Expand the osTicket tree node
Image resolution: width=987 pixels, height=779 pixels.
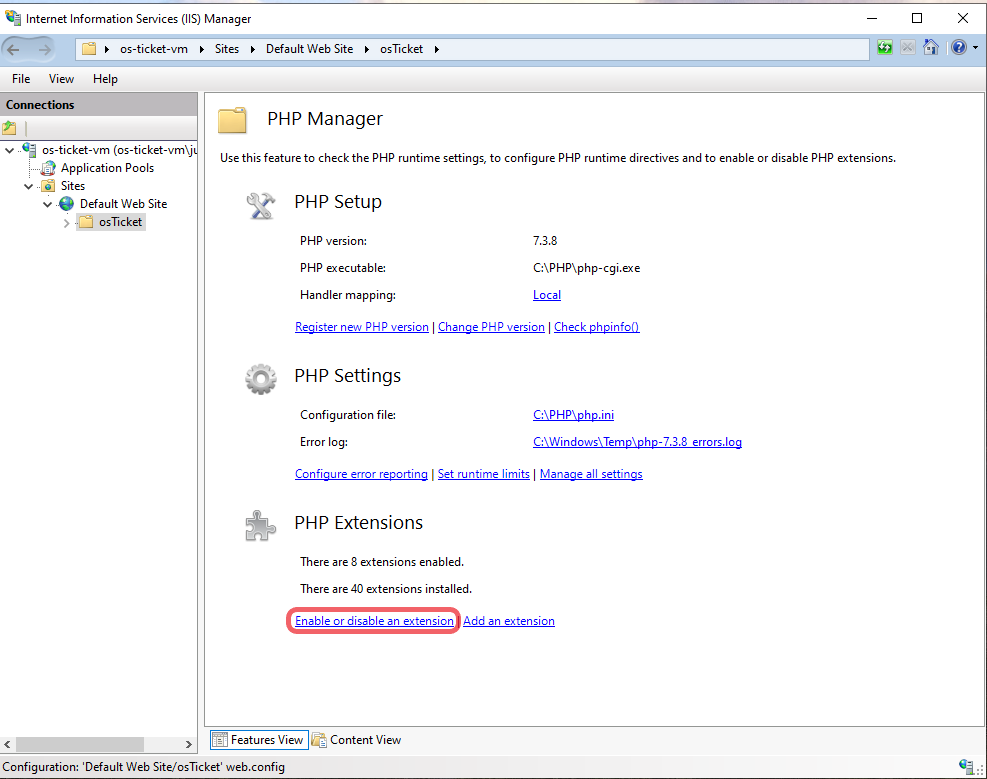tap(67, 222)
